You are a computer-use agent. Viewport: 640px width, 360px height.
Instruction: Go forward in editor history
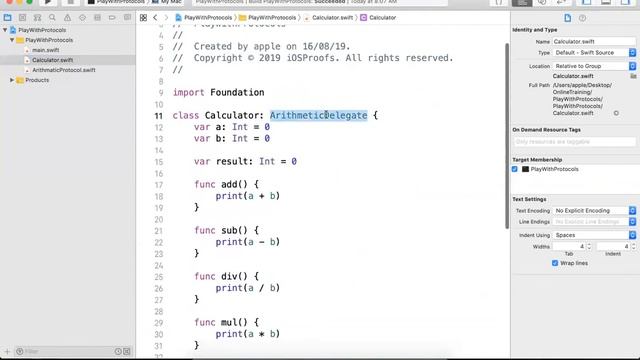pyautogui.click(x=166, y=18)
